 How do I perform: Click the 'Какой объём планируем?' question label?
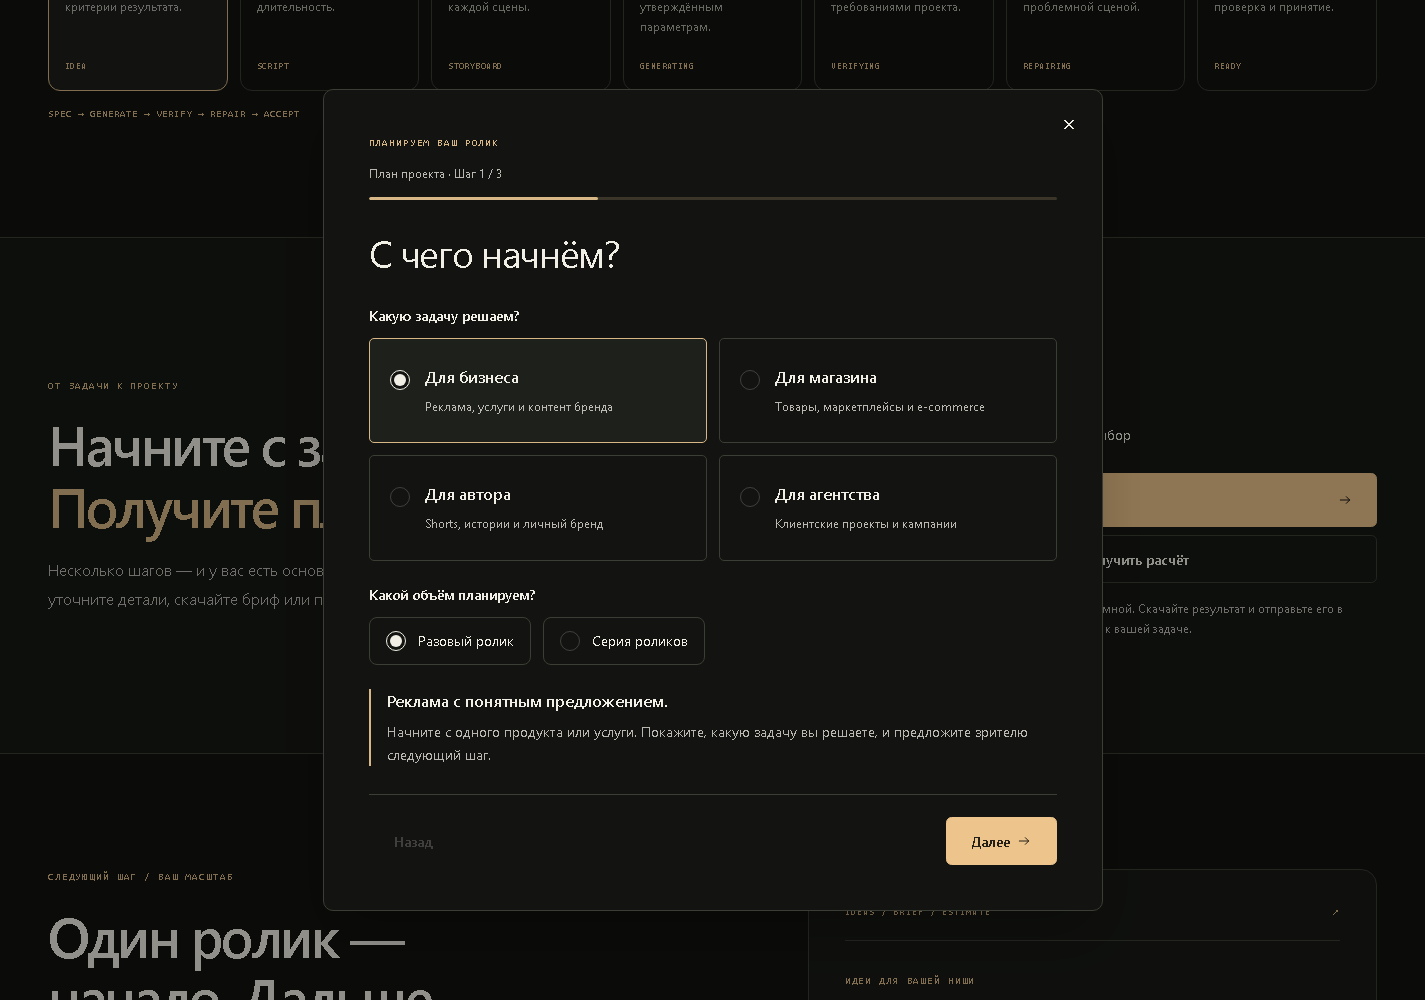coord(452,595)
